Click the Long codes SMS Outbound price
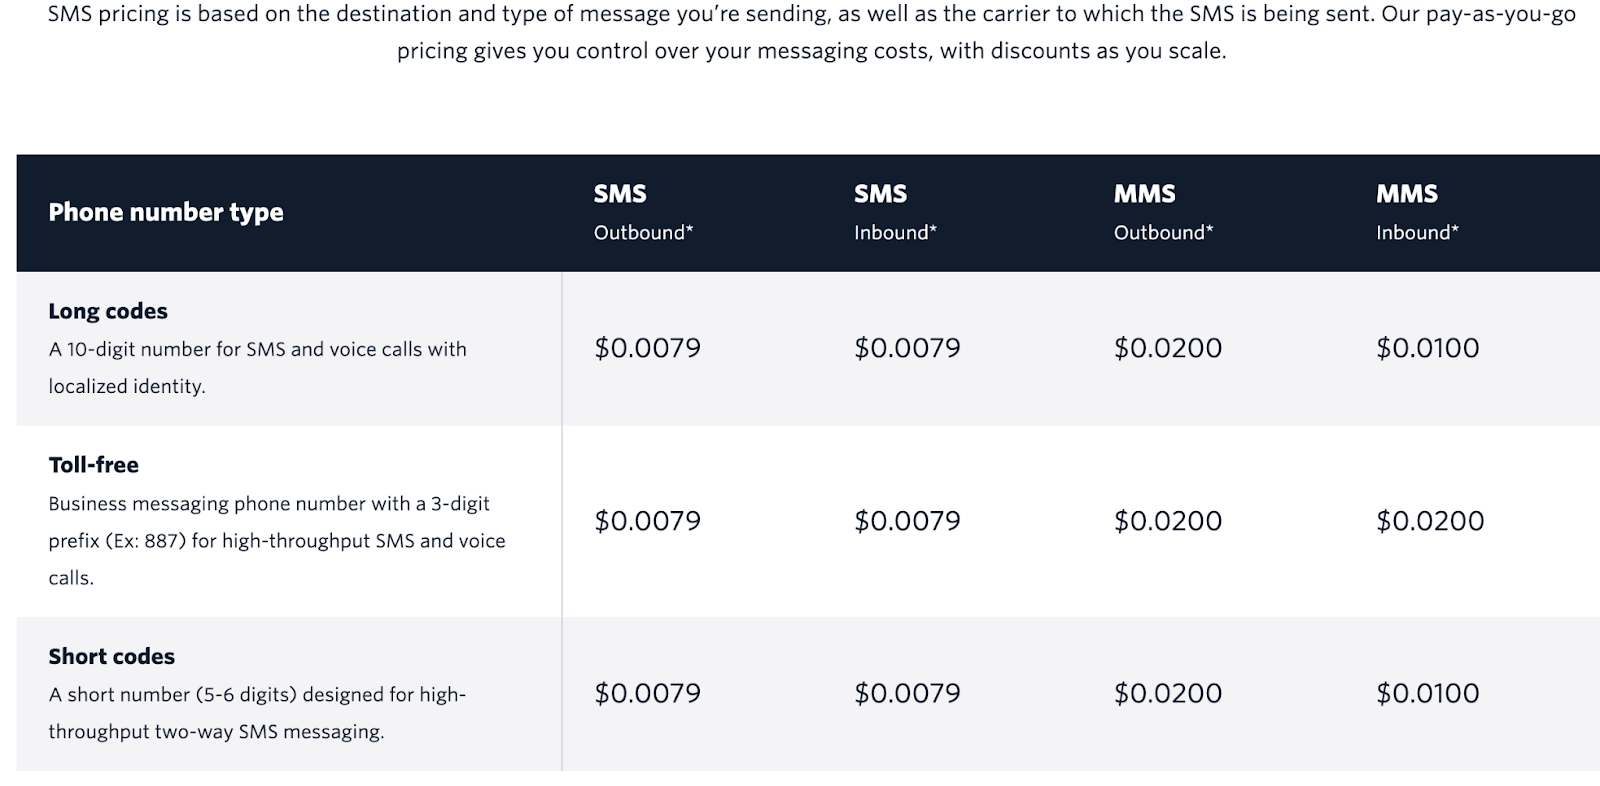1600x786 pixels. (647, 348)
